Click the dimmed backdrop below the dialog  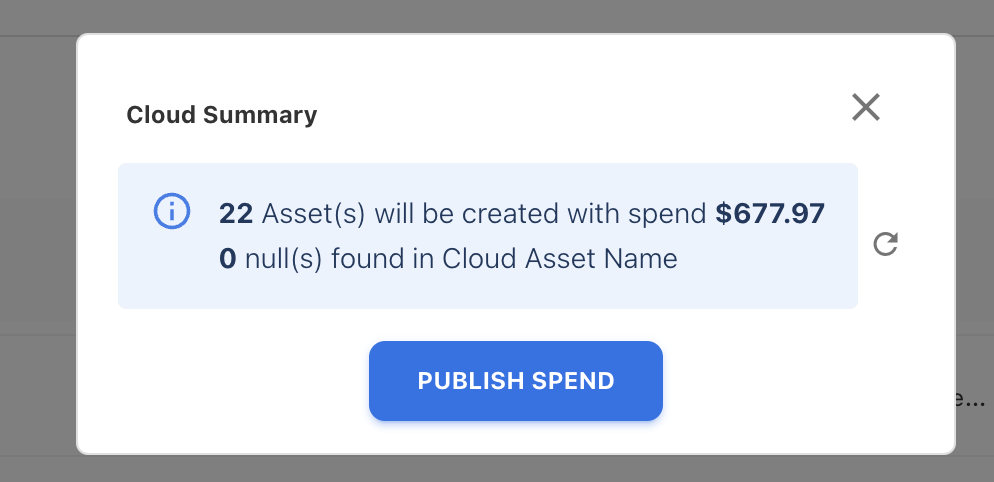coord(500,469)
